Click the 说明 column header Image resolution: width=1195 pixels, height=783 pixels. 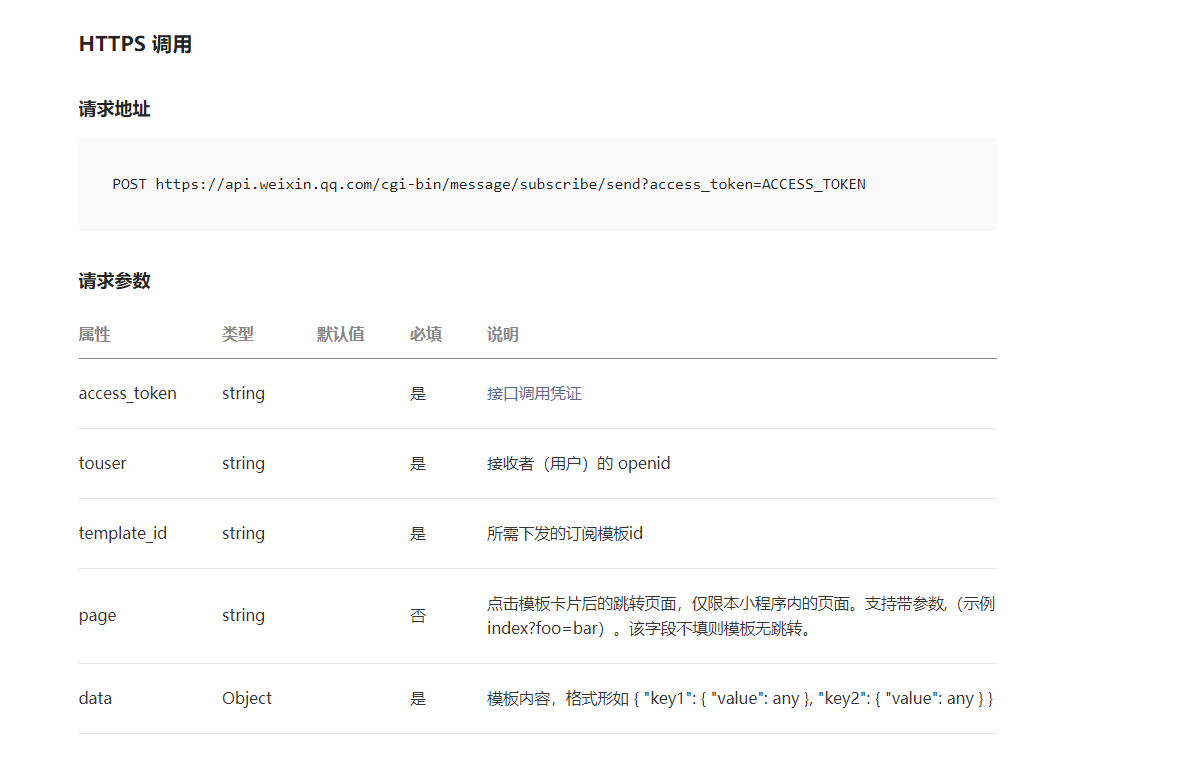tap(503, 334)
